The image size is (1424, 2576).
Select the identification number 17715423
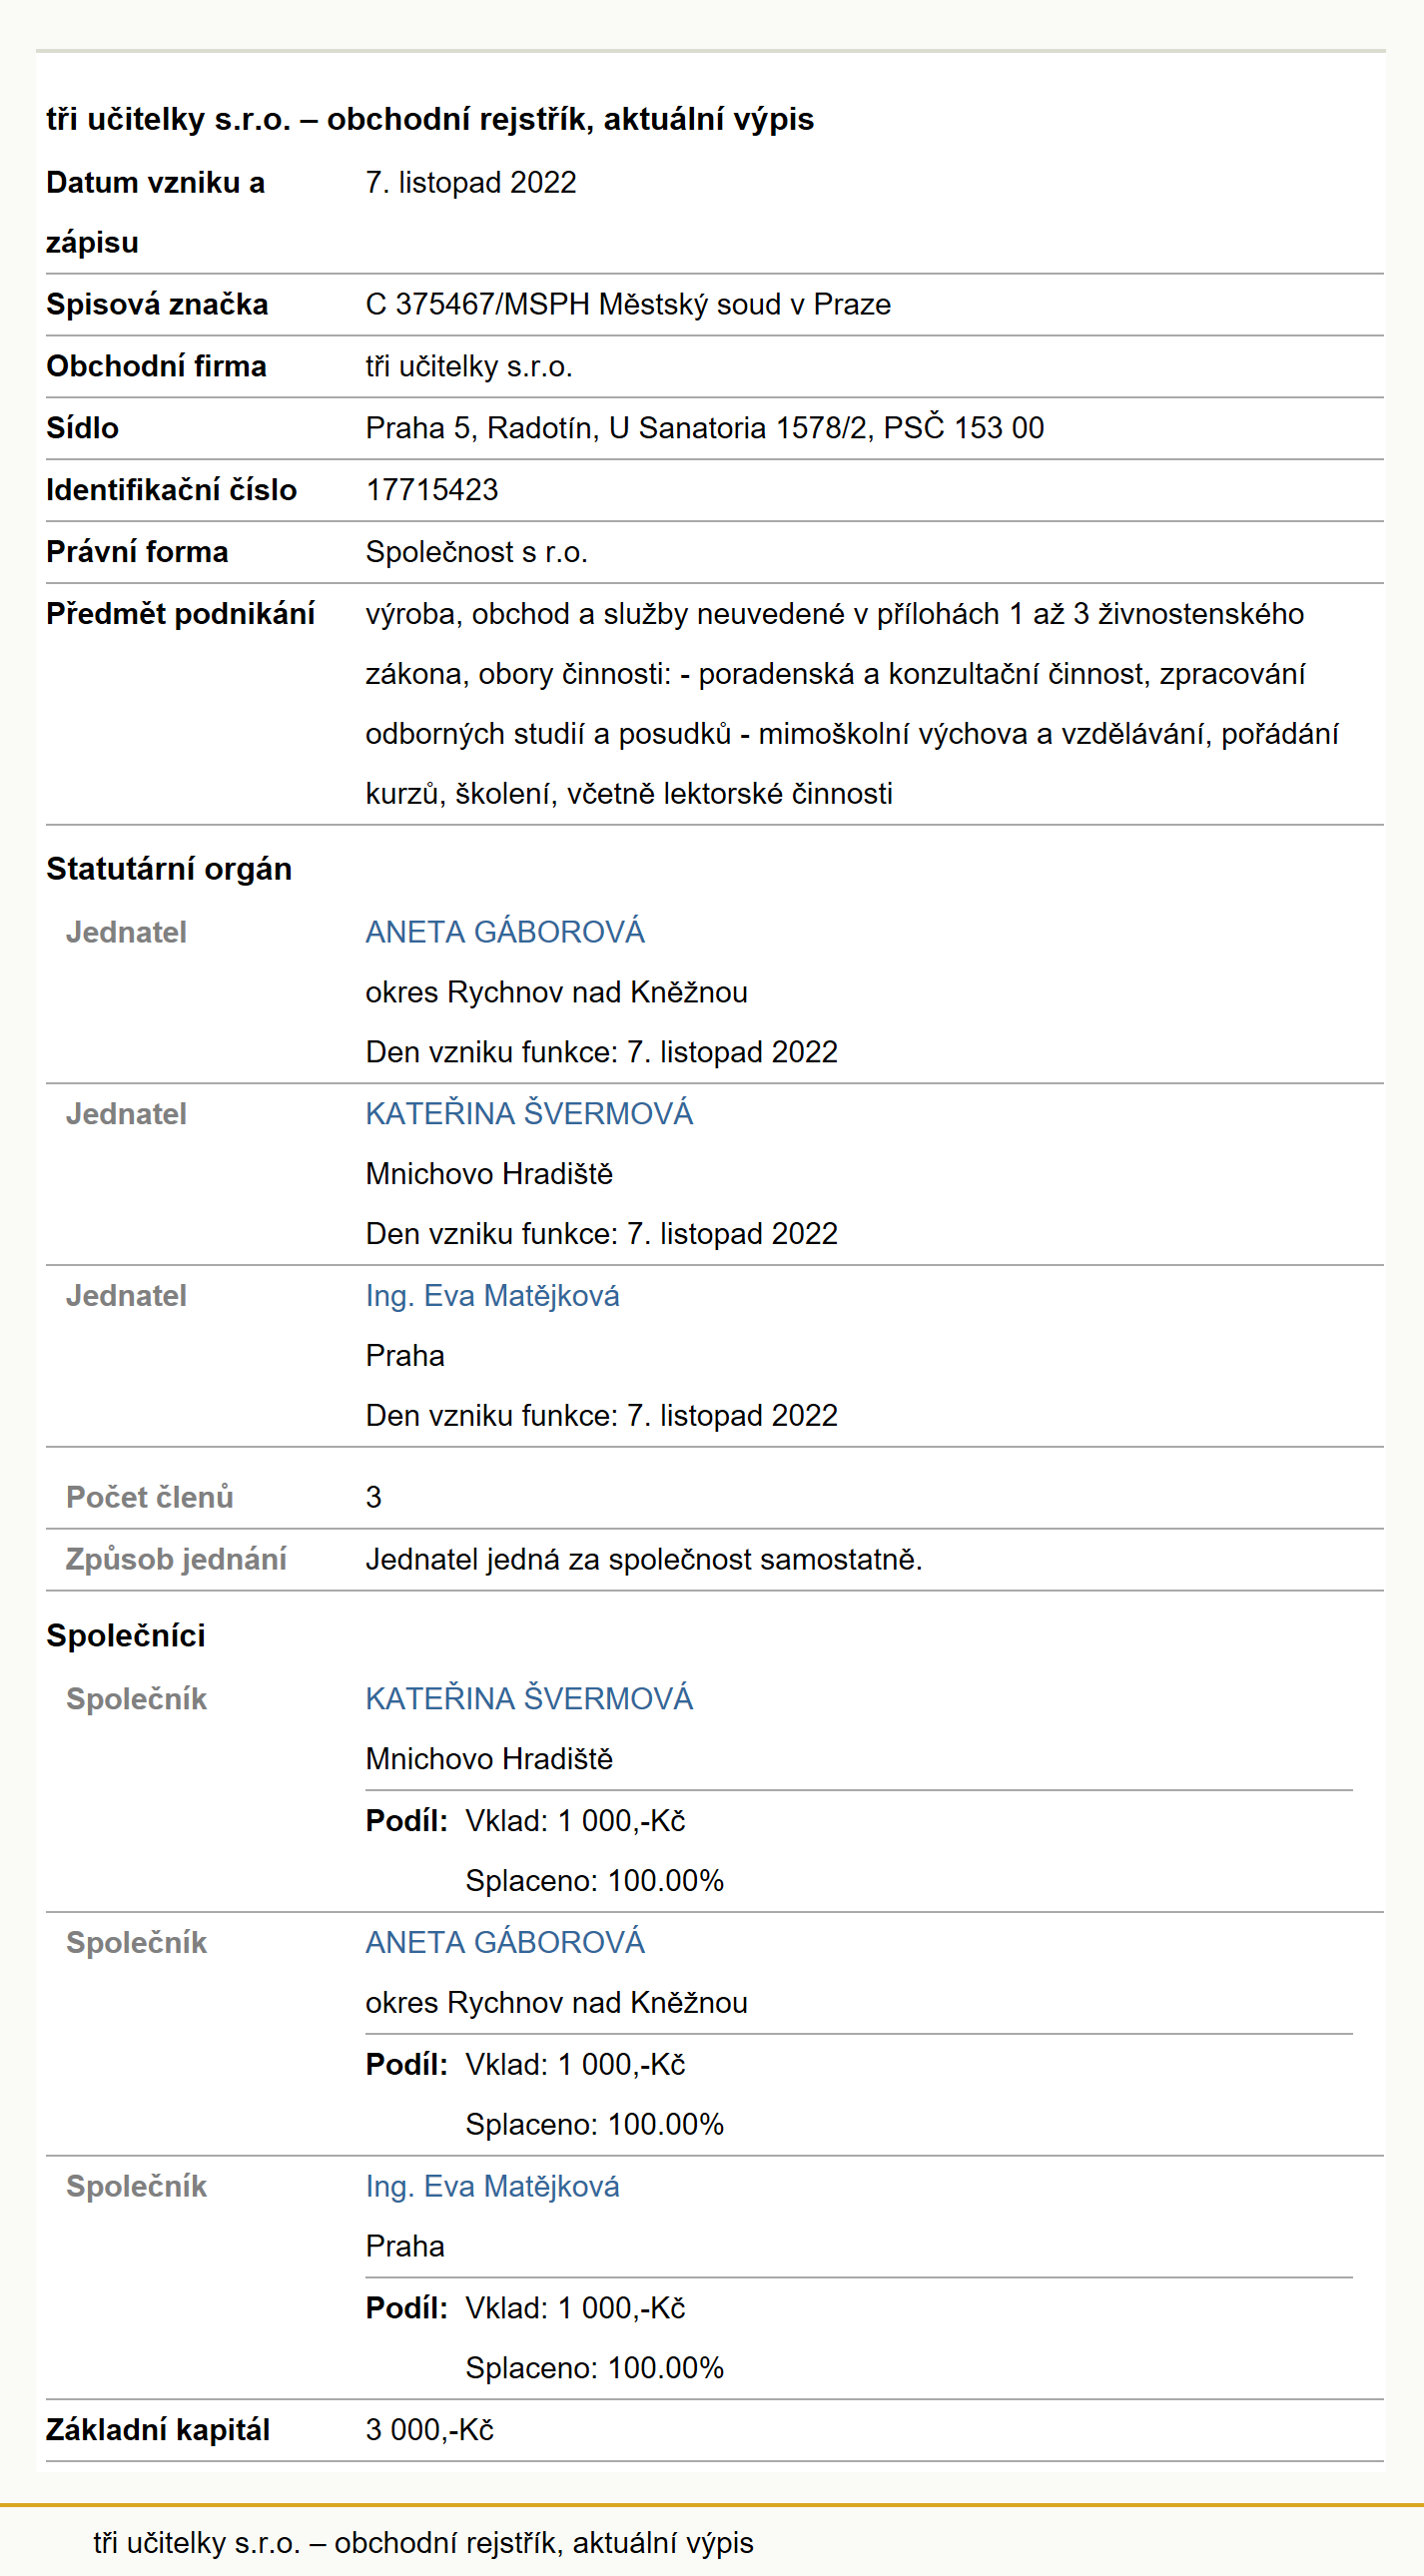[x=432, y=490]
